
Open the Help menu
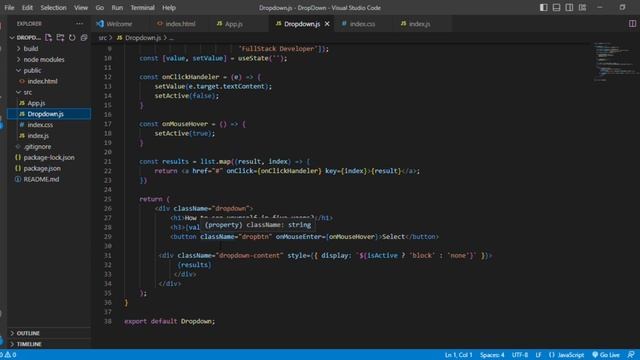[169, 8]
